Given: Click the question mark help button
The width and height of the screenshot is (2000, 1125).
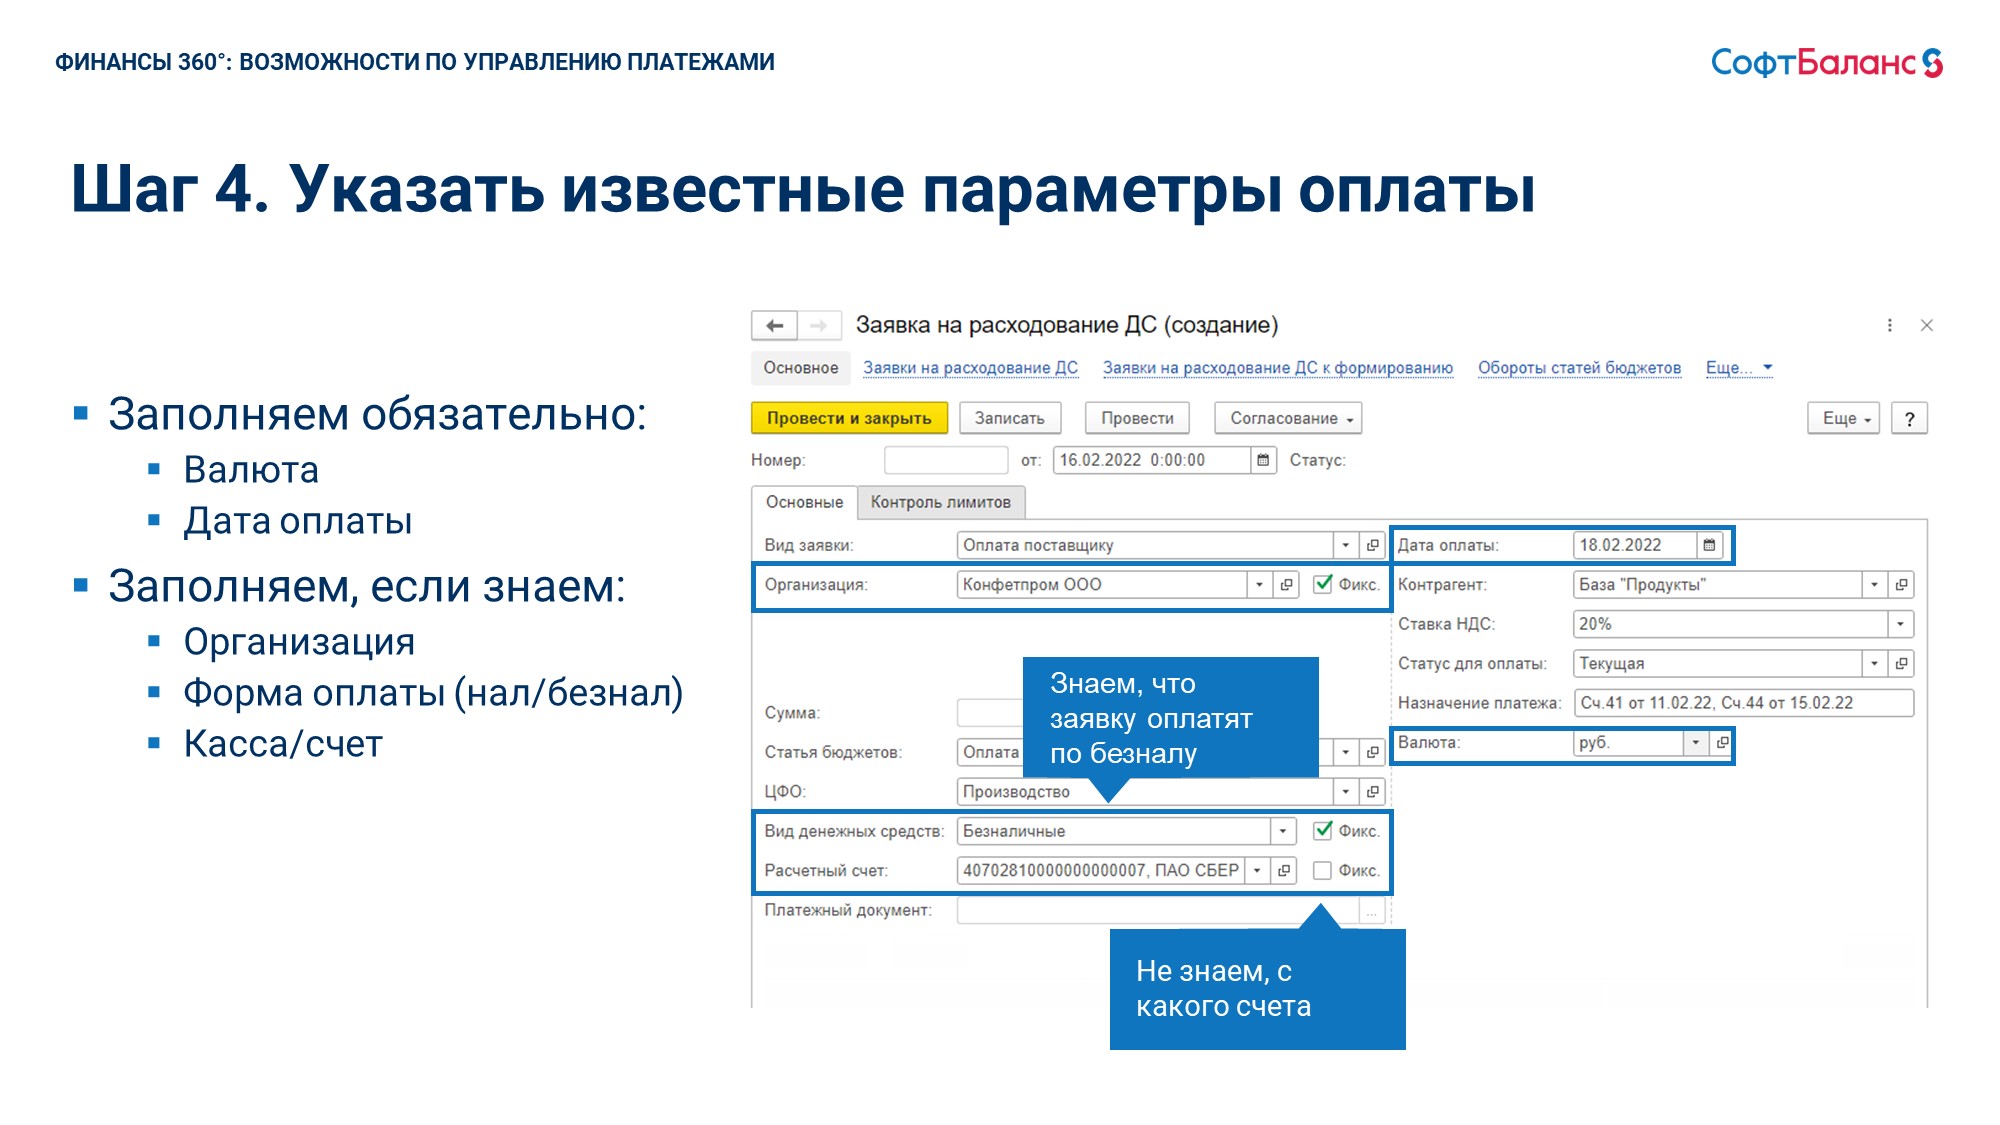Looking at the screenshot, I should click(1909, 419).
